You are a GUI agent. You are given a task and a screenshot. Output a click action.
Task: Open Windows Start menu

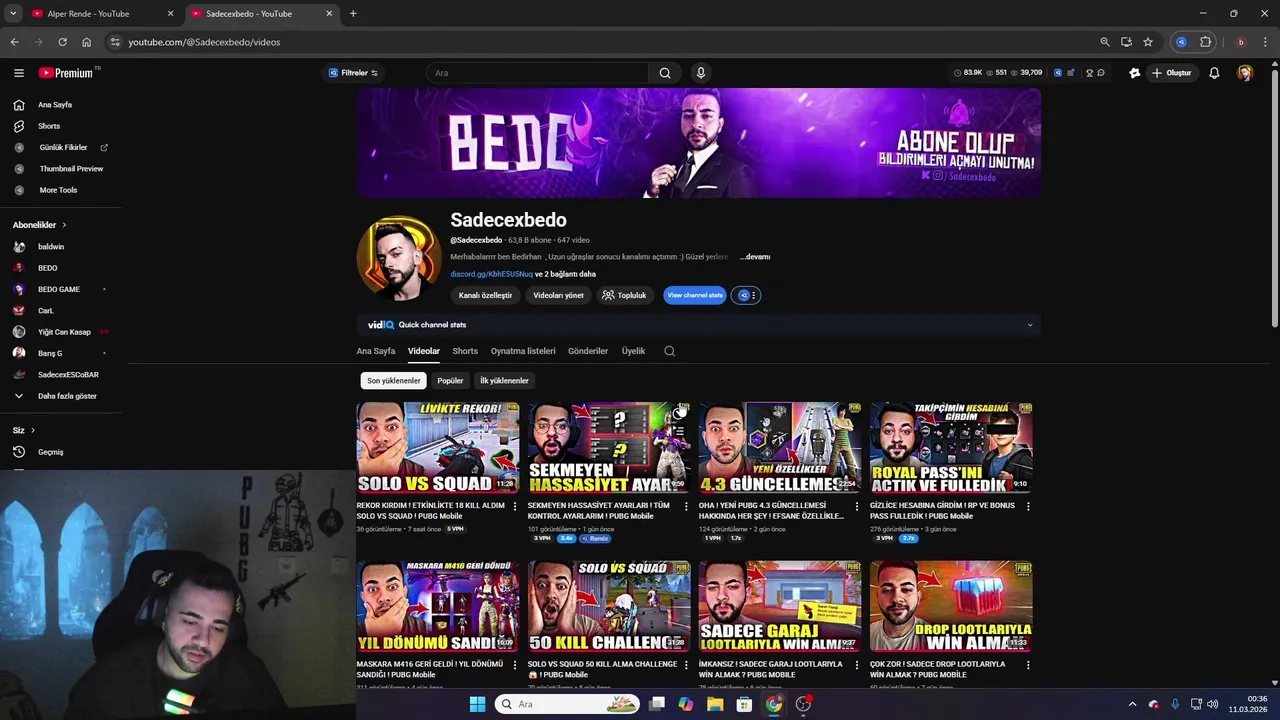[477, 704]
